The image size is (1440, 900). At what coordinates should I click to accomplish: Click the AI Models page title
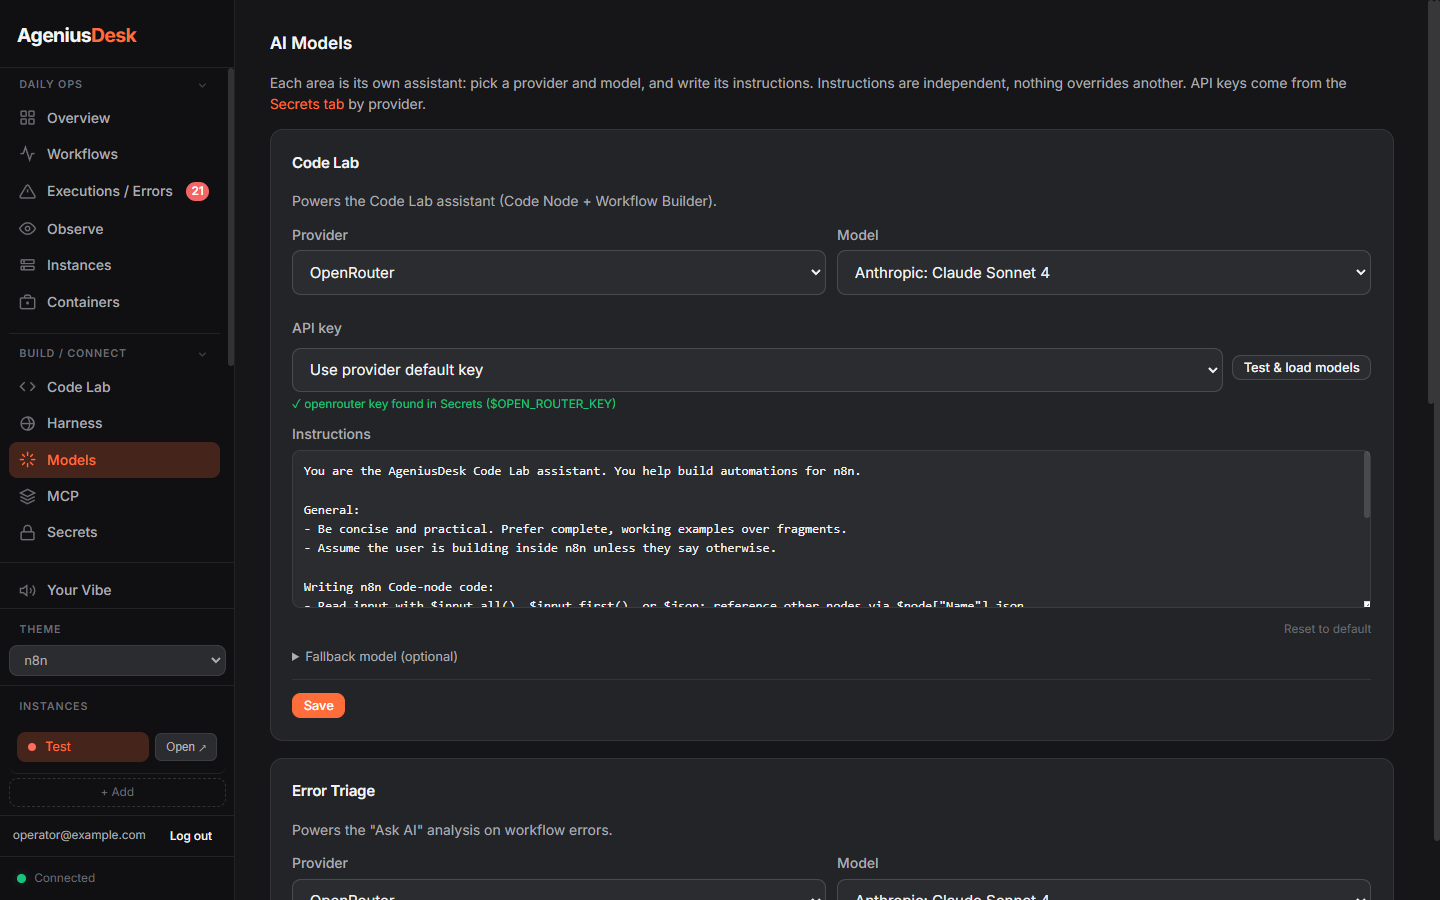pos(311,43)
